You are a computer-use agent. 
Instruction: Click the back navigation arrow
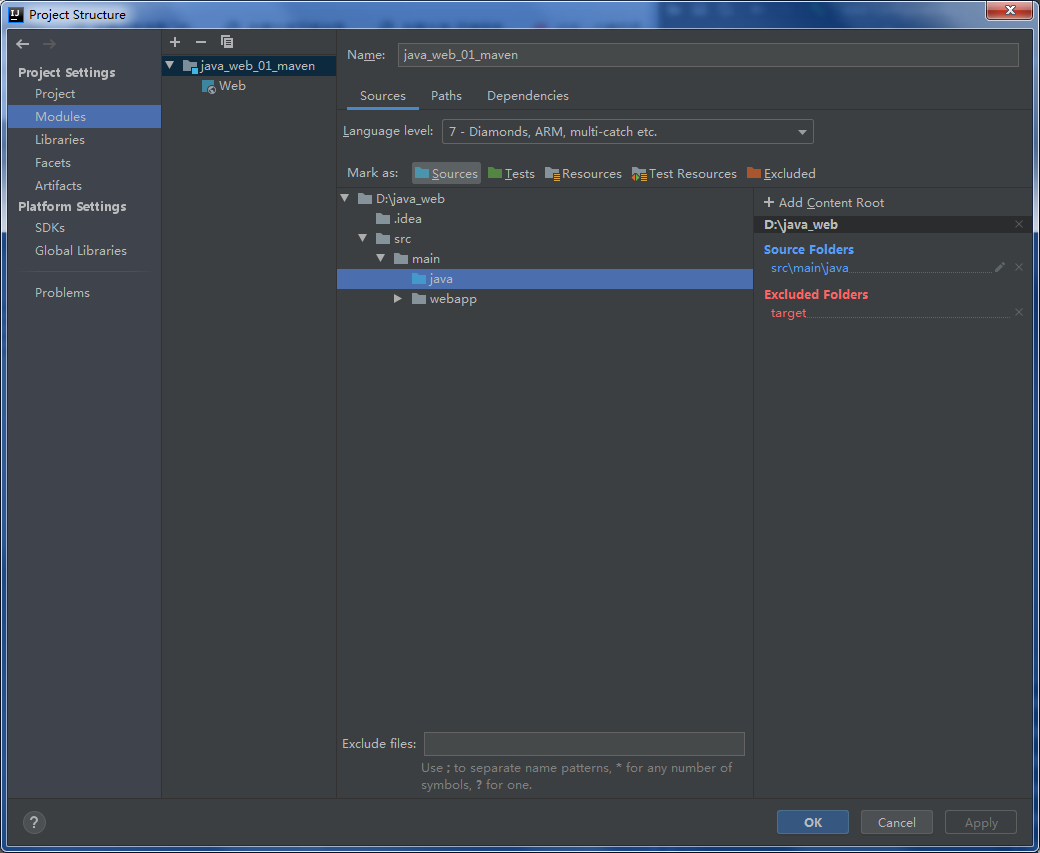[x=22, y=44]
